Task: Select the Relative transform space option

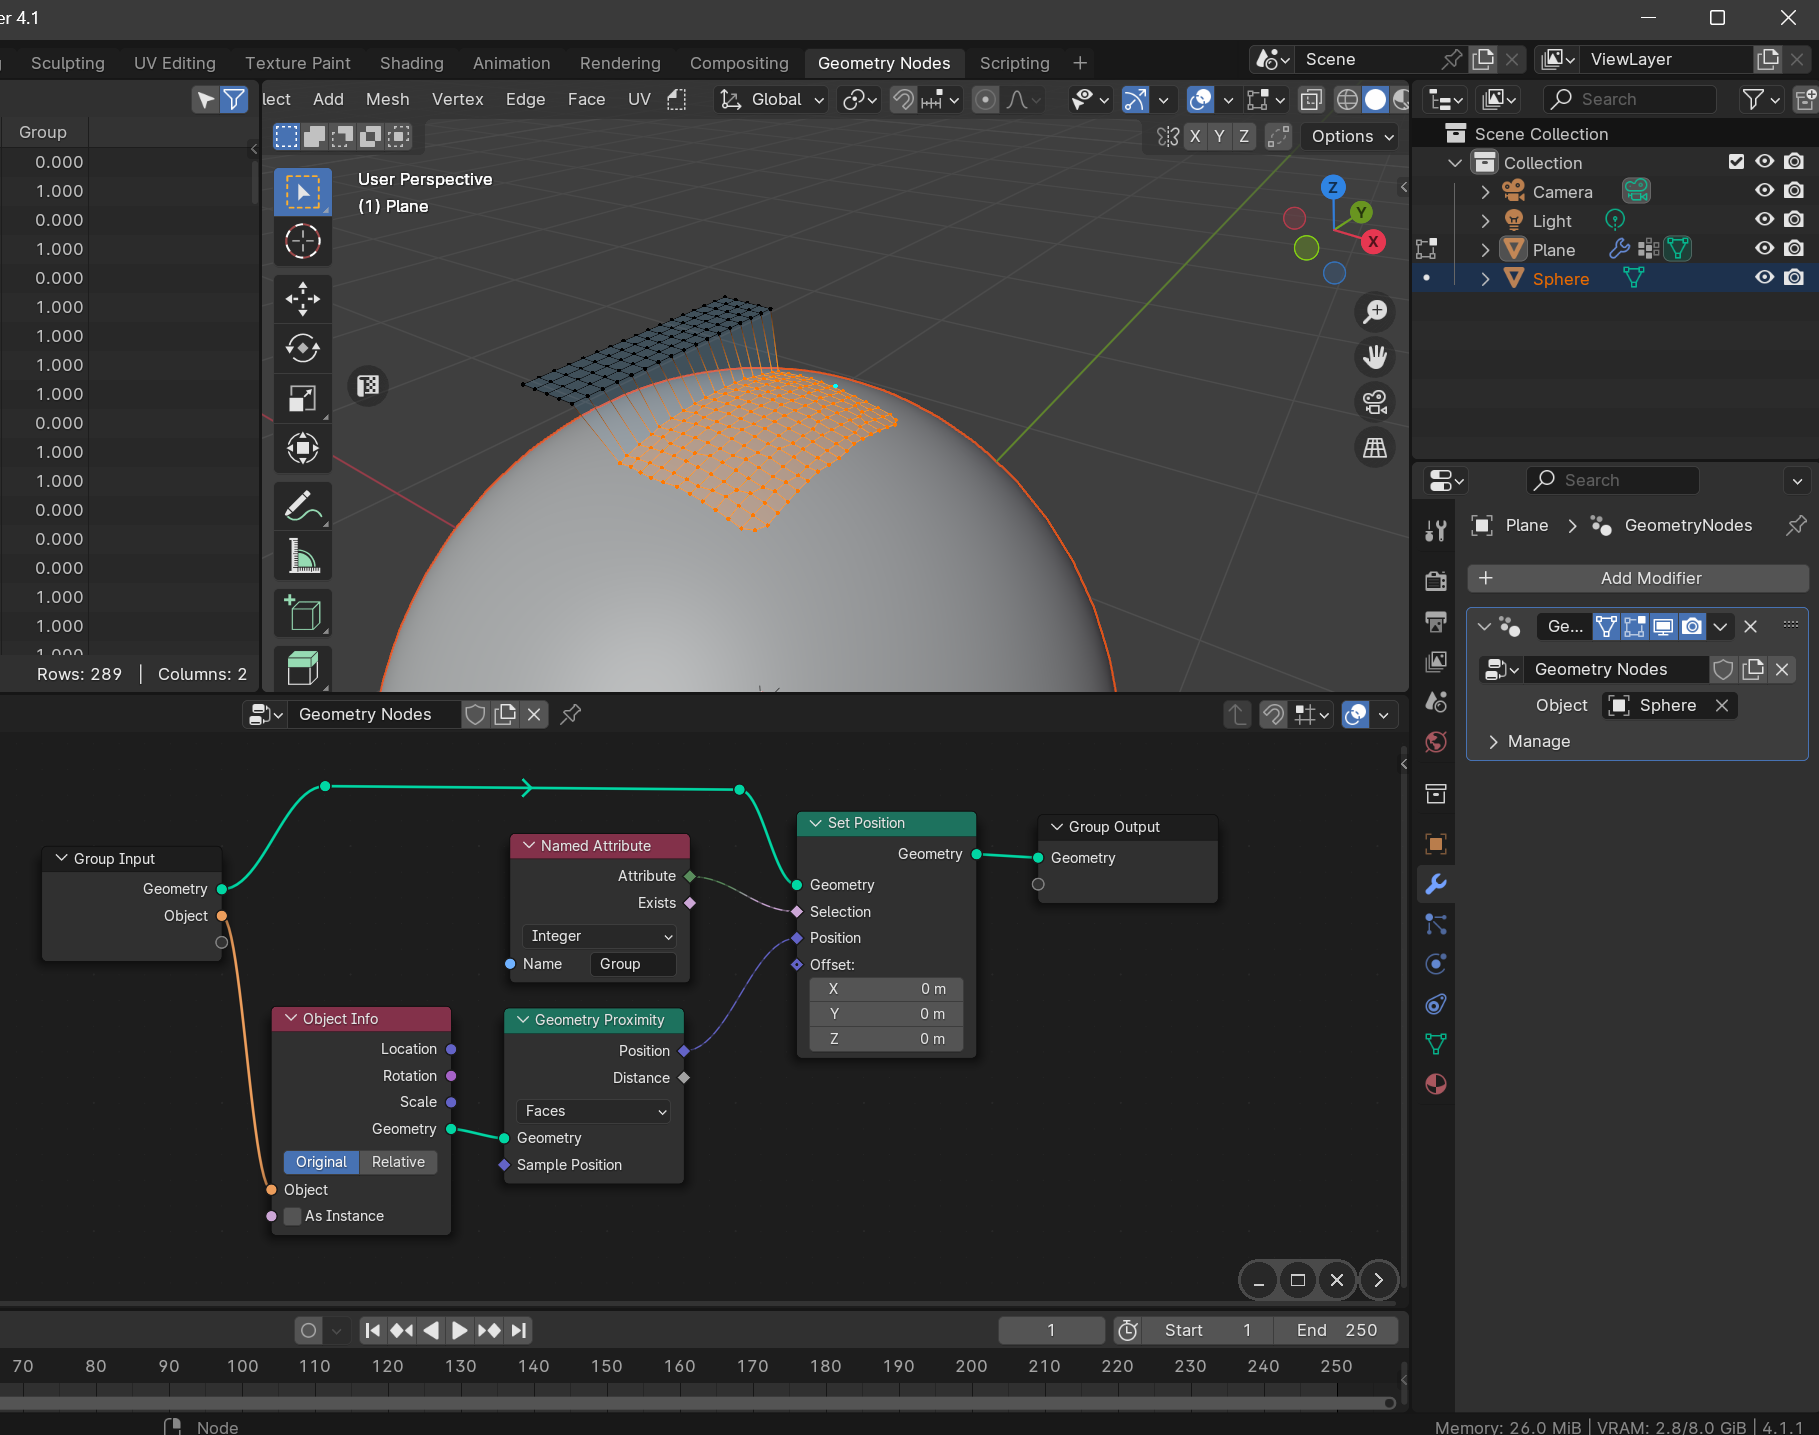Action: [x=398, y=1162]
